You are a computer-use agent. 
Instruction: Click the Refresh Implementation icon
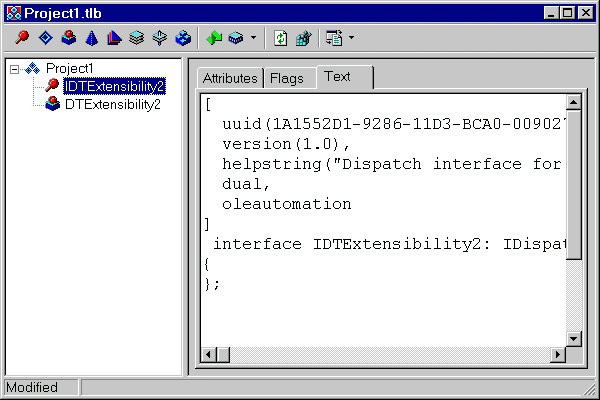click(281, 39)
